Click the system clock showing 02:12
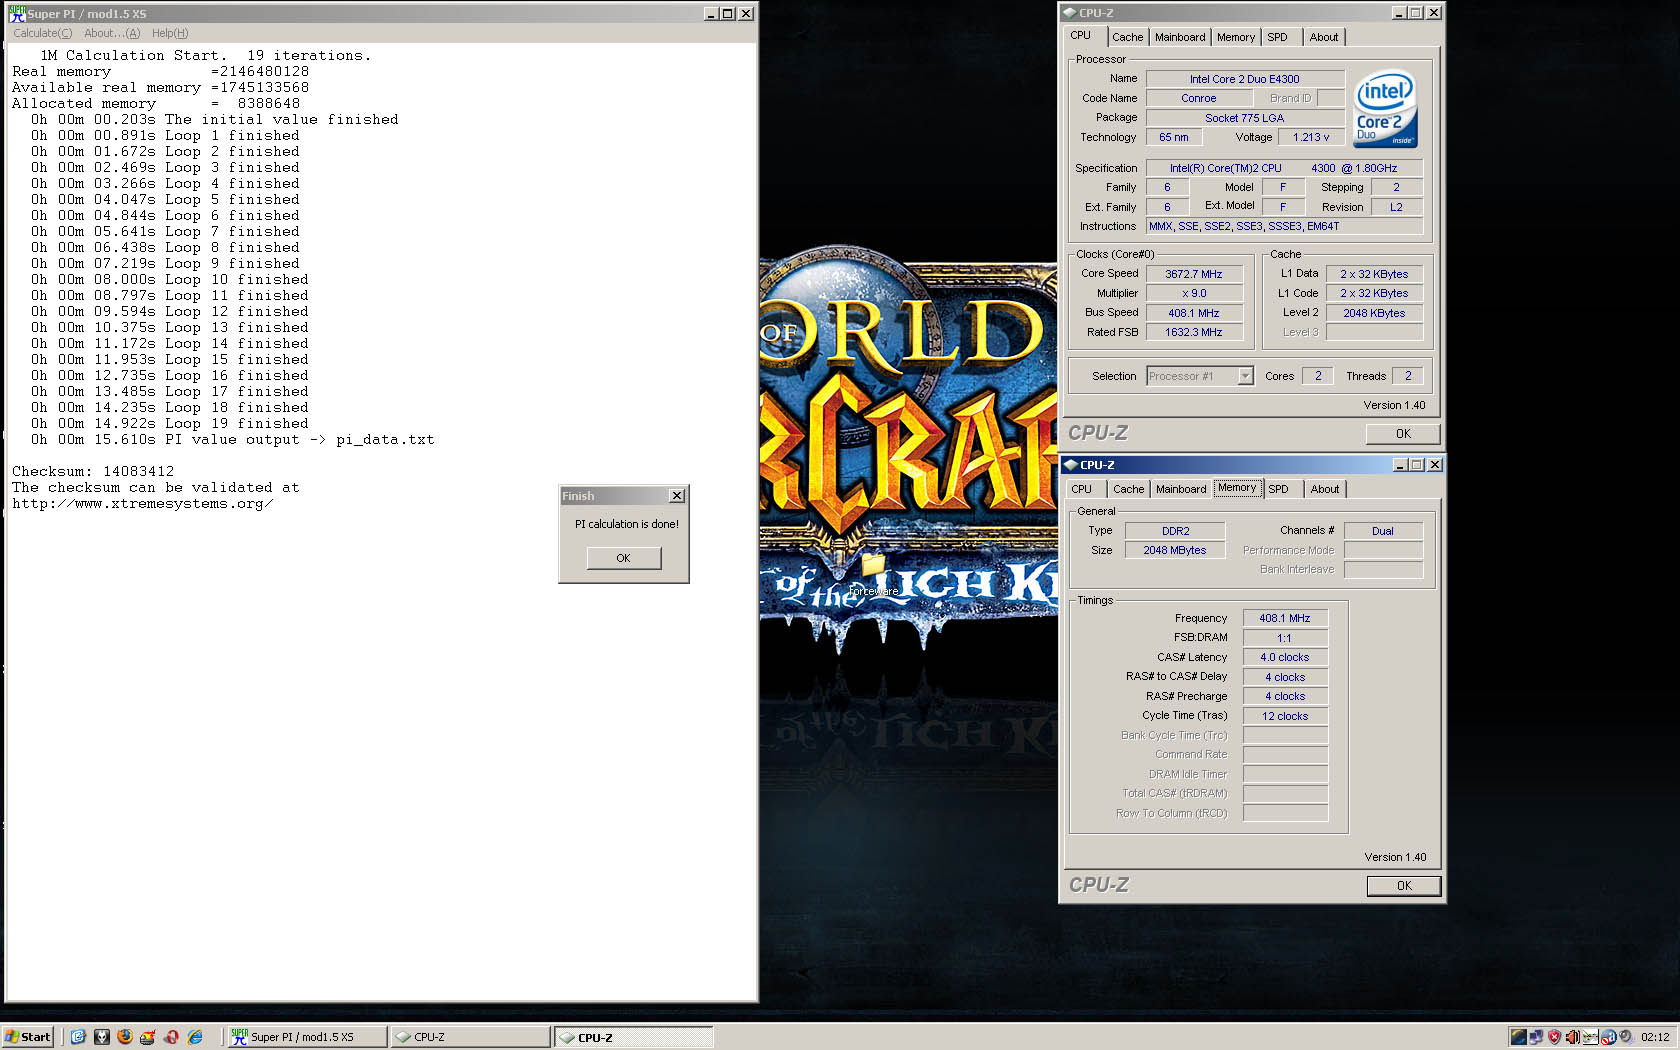This screenshot has height=1050, width=1680. point(1655,1037)
